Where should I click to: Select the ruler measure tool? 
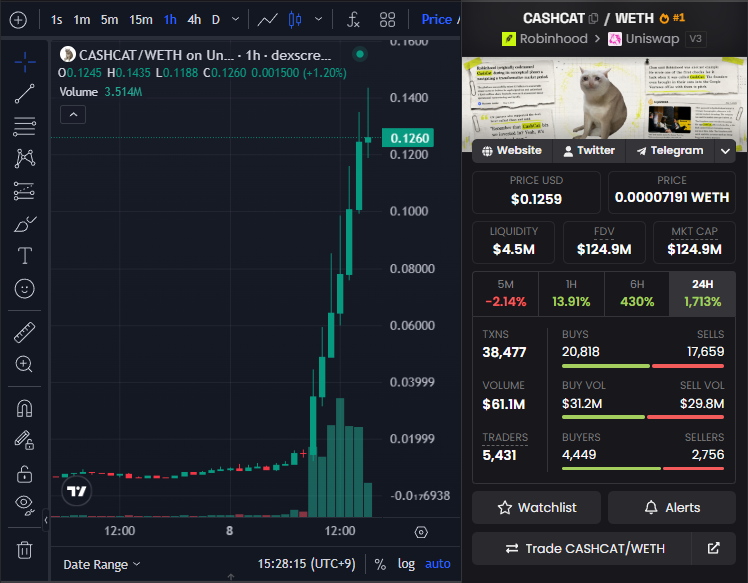click(x=25, y=333)
